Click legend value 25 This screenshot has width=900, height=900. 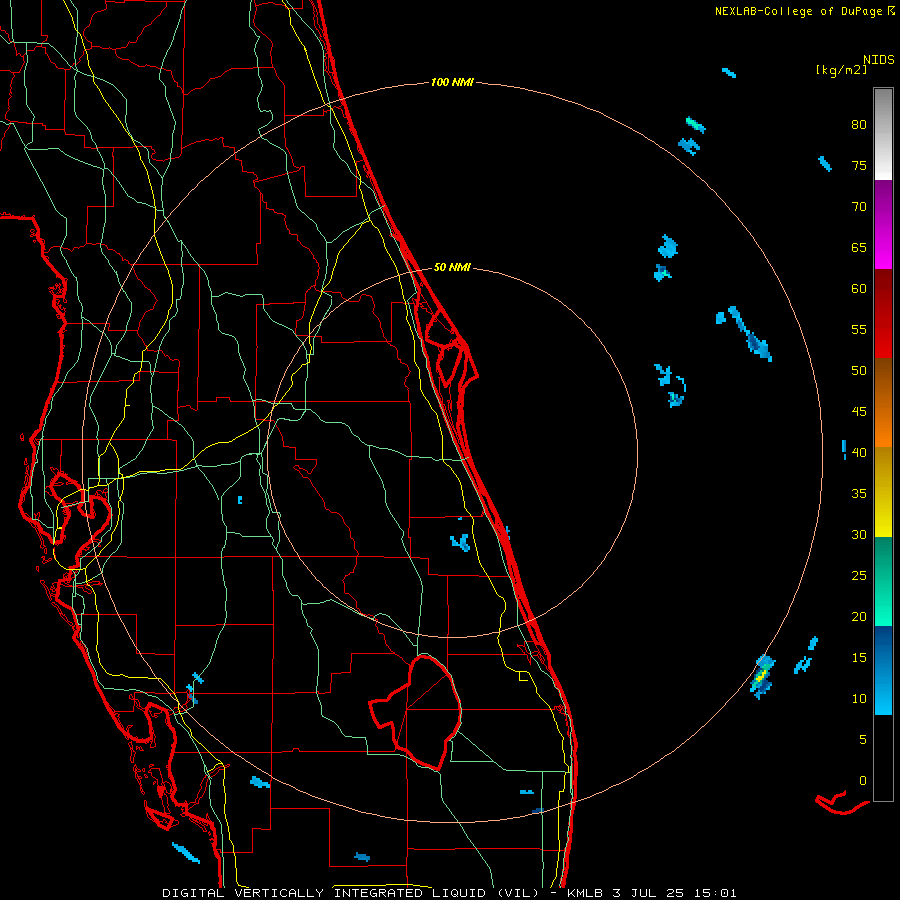859,576
